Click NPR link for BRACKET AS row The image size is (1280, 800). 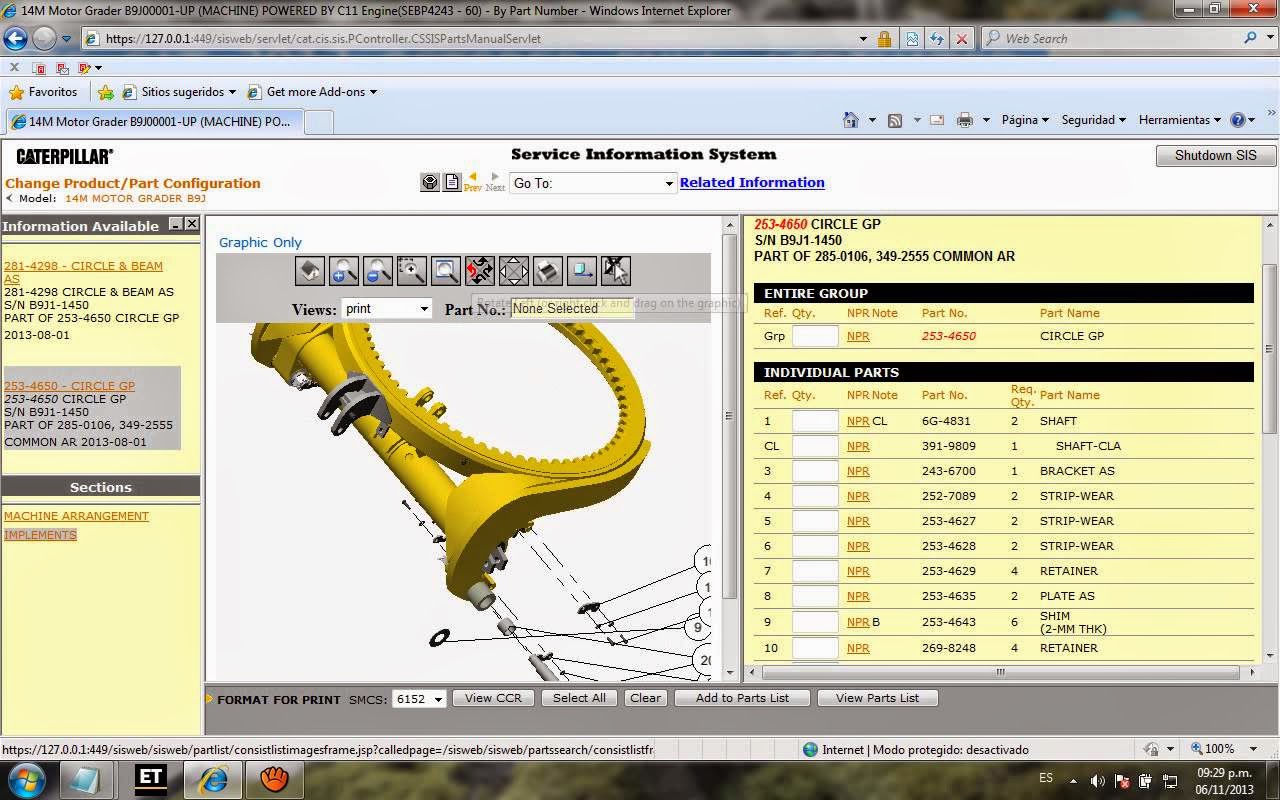858,471
